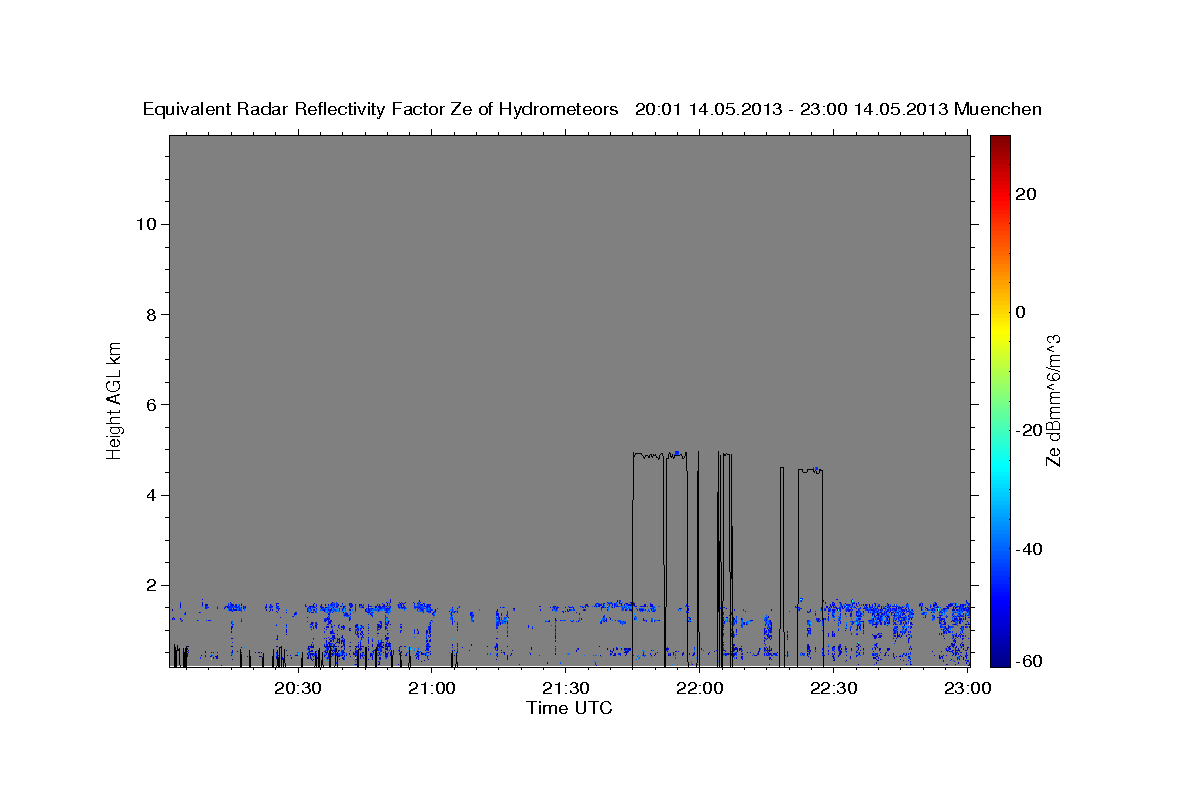Click the 22:00 time tick label

[700, 688]
